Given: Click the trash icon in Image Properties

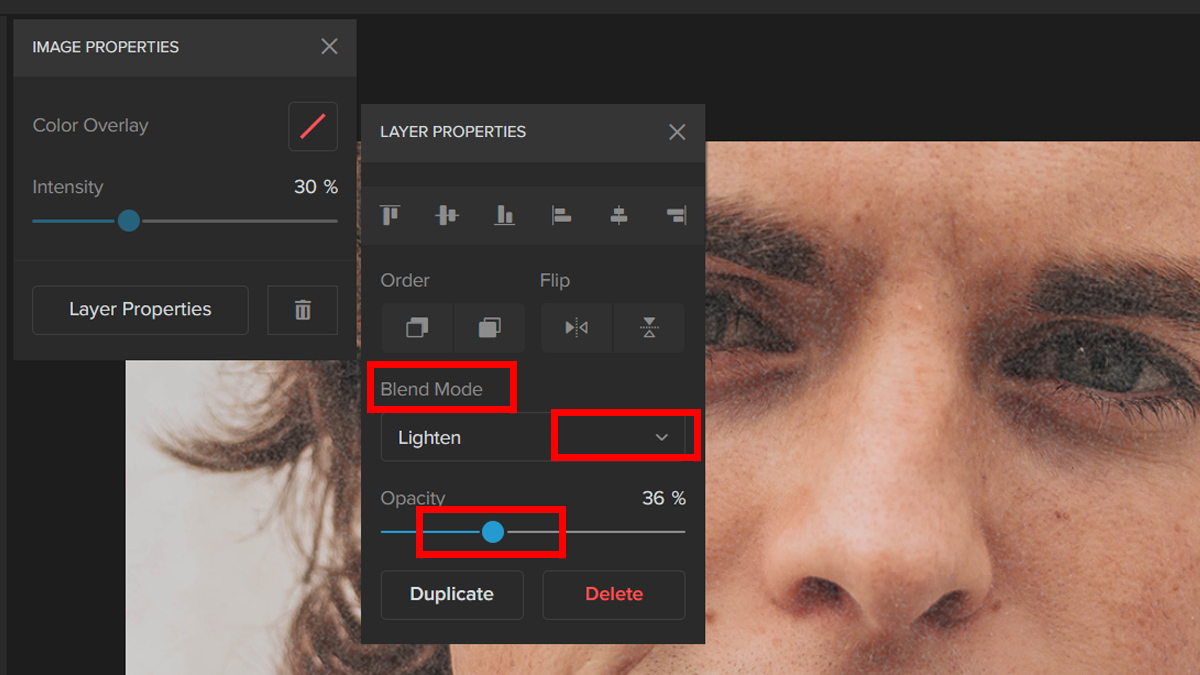Looking at the screenshot, I should point(303,310).
